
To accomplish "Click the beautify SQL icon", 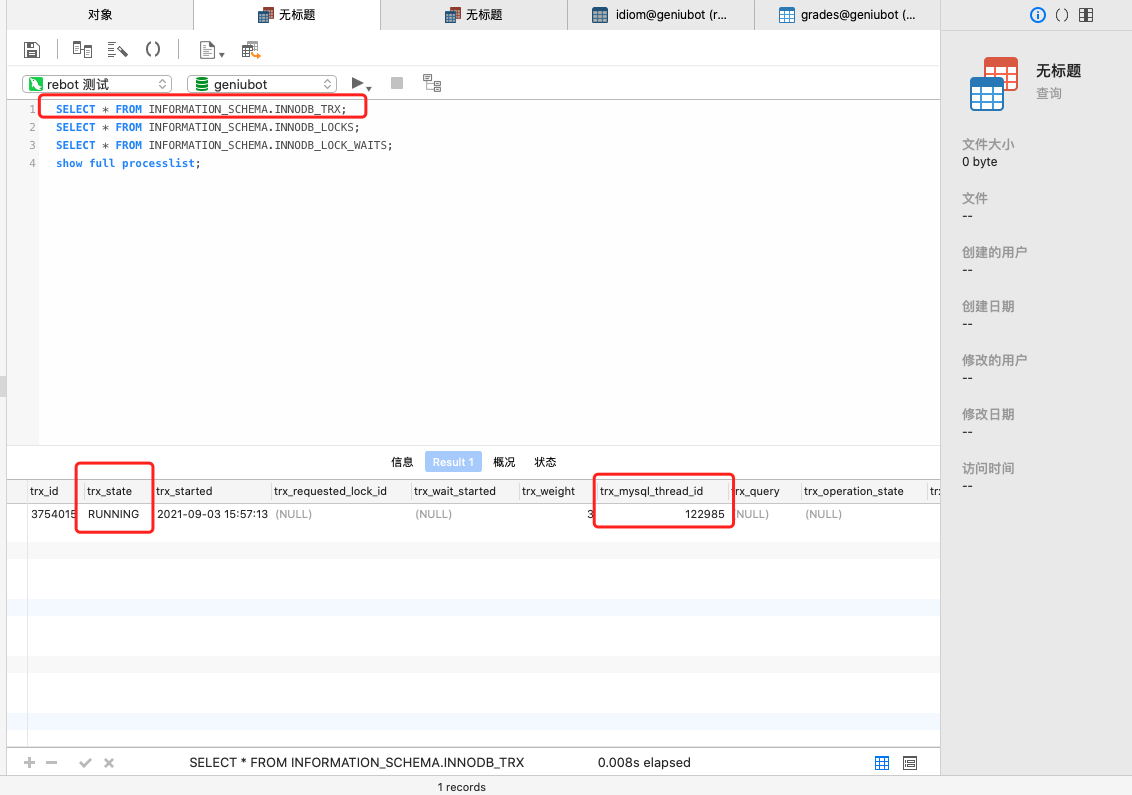I will coord(118,50).
